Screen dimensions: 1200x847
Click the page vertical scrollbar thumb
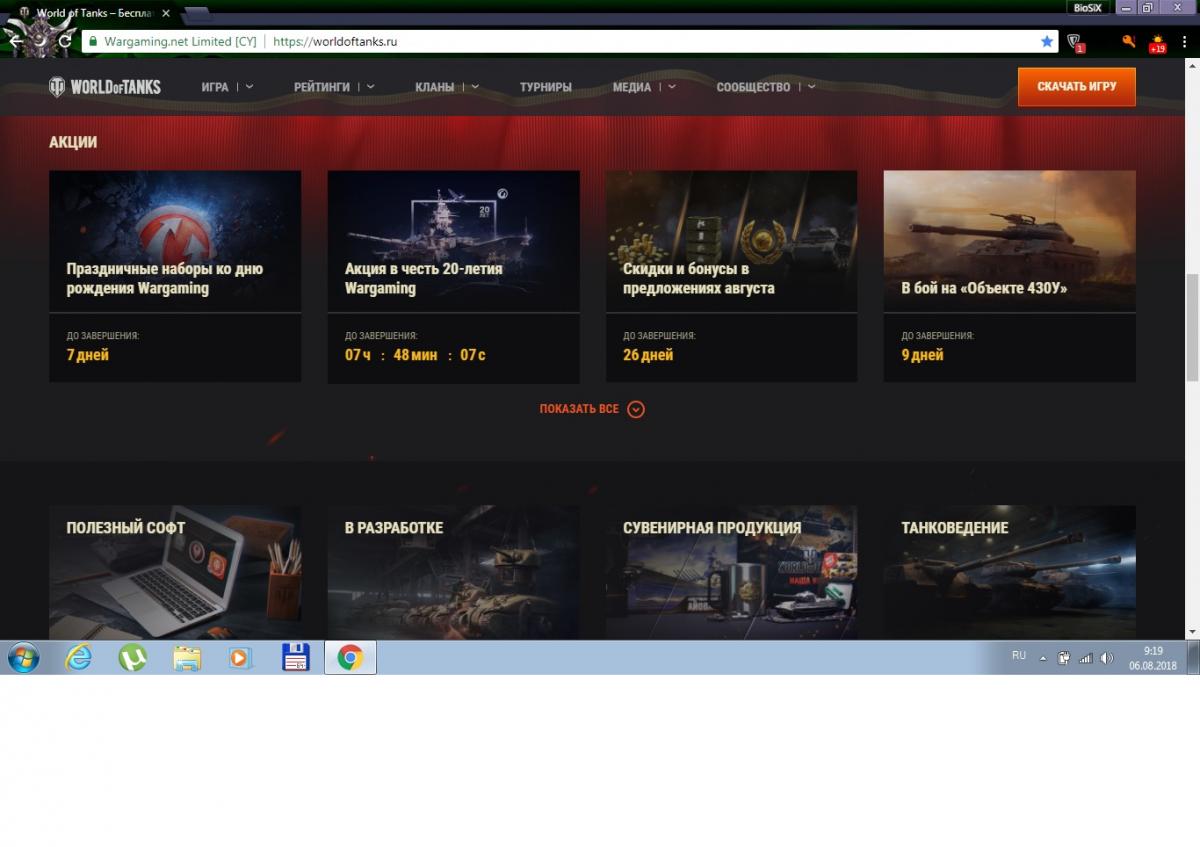click(x=1191, y=328)
